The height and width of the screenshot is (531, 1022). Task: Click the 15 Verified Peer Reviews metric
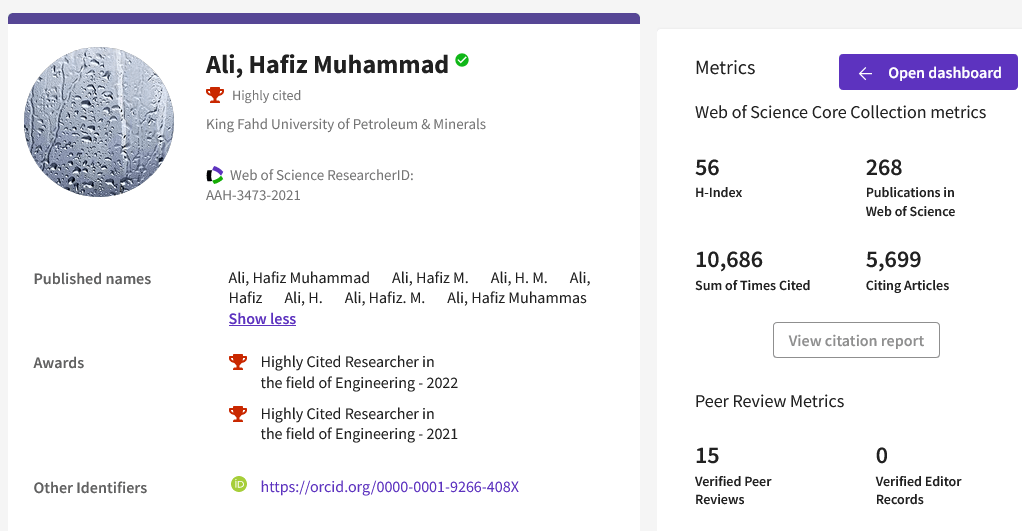click(707, 456)
